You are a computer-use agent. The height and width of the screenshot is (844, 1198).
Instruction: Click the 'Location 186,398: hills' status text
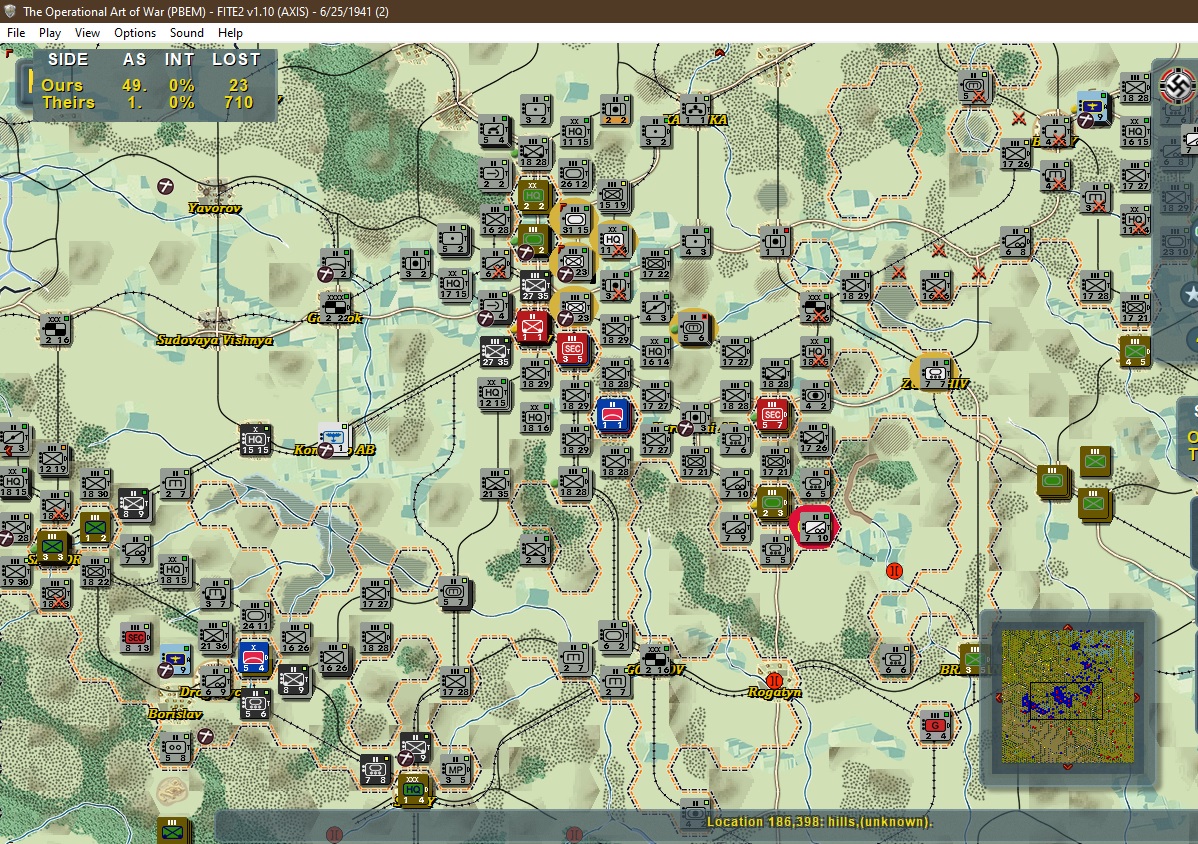[x=818, y=822]
